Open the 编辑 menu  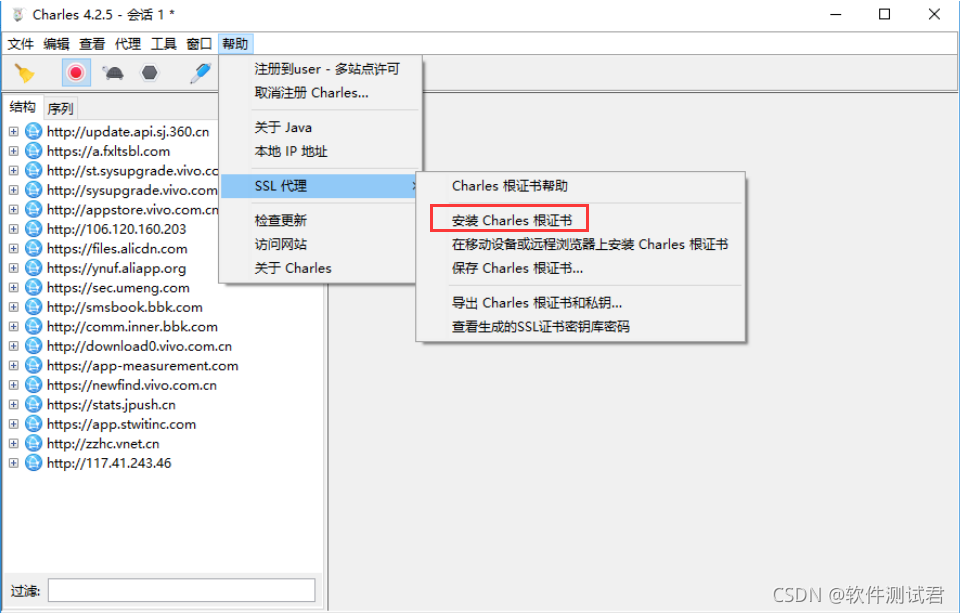[56, 44]
